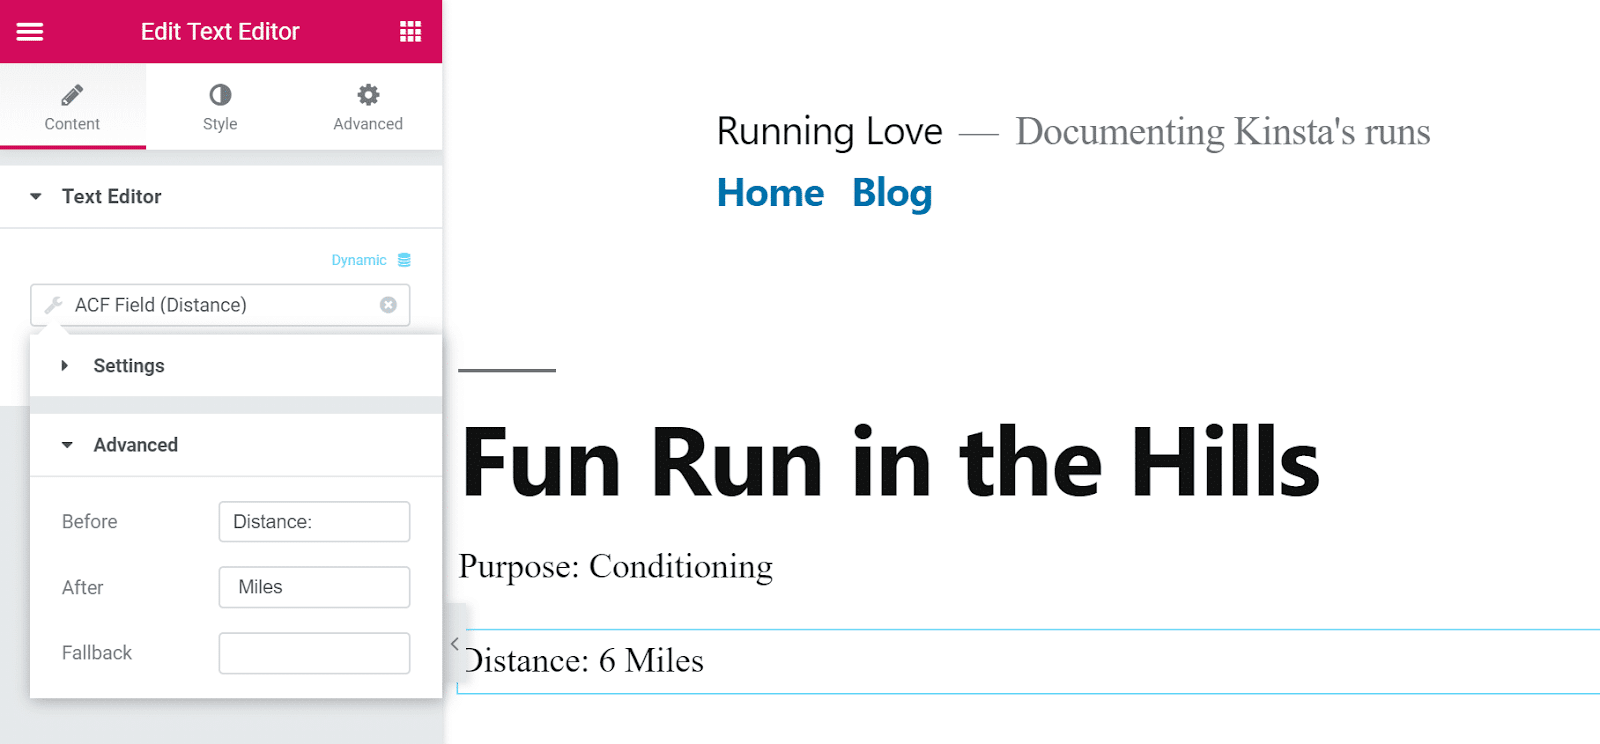Collapse the Elementor side panel arrow
The width and height of the screenshot is (1600, 744).
tap(455, 644)
